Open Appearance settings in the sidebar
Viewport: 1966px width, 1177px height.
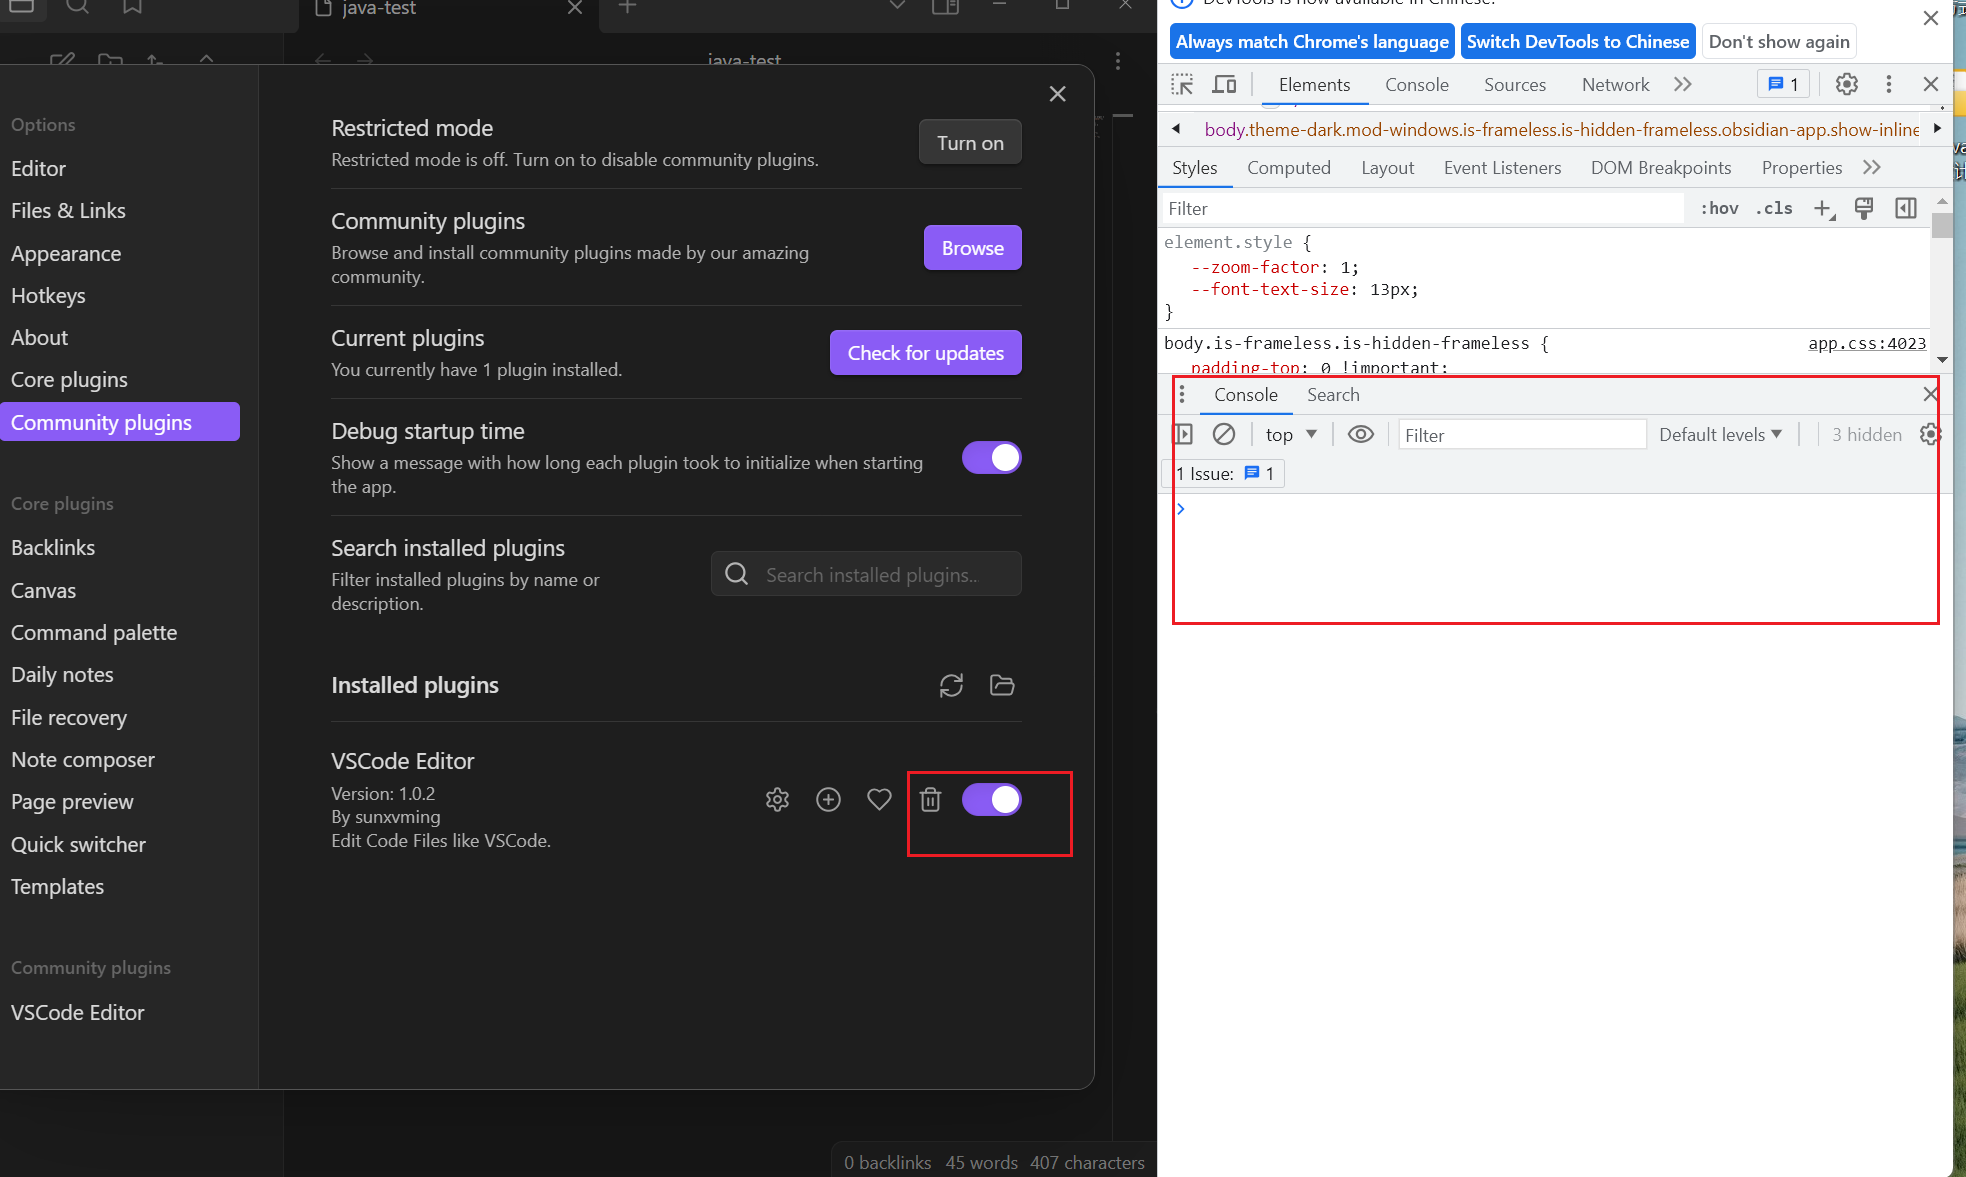point(66,253)
